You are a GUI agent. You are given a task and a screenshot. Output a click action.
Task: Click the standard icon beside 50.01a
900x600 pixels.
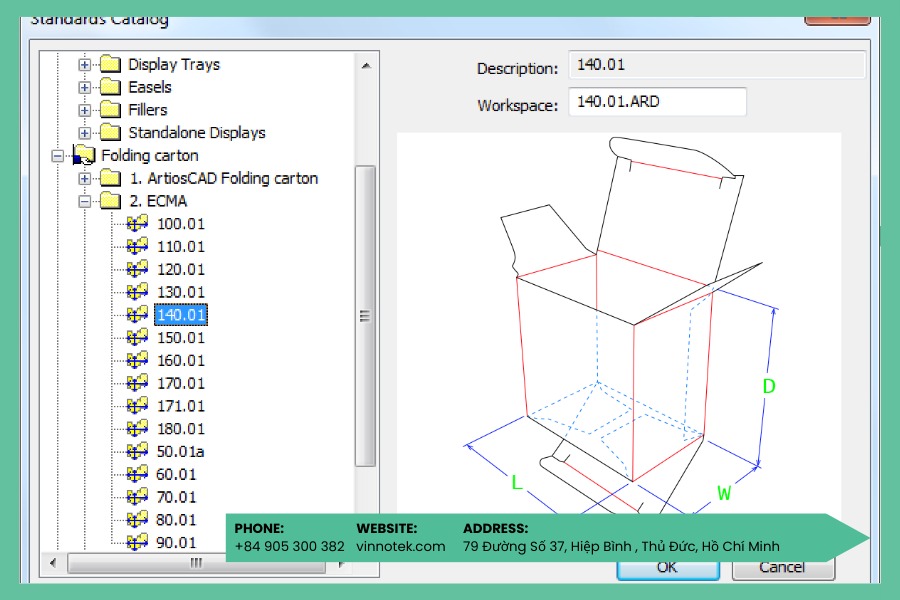(x=137, y=451)
